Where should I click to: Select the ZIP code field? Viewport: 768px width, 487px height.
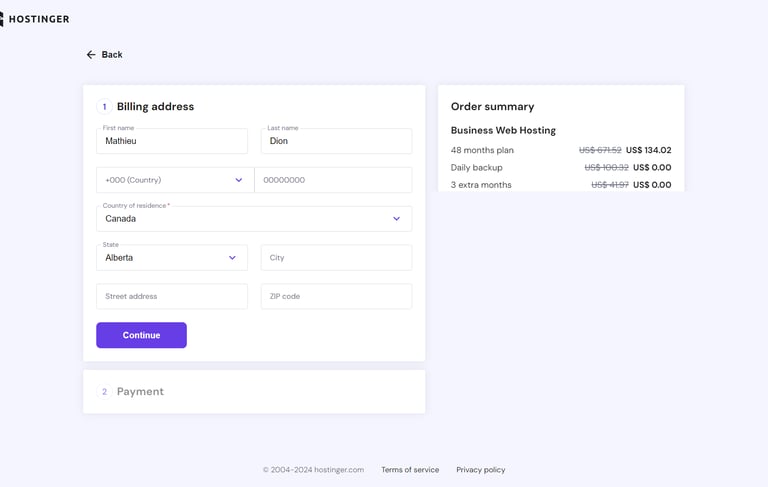click(336, 297)
